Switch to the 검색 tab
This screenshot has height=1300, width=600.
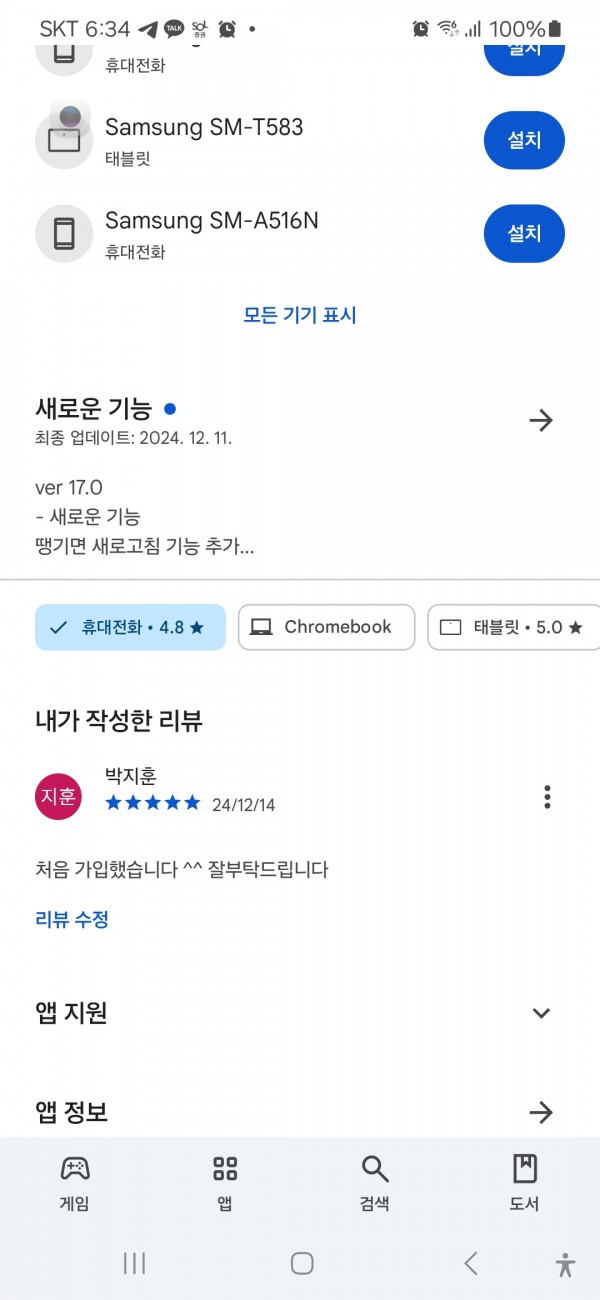point(375,1183)
